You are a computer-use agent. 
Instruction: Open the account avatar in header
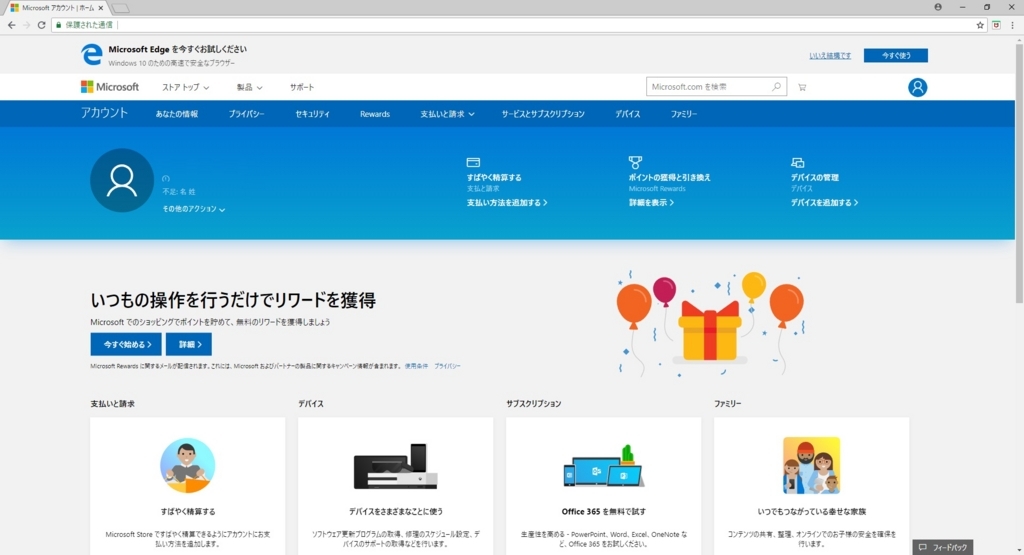918,87
